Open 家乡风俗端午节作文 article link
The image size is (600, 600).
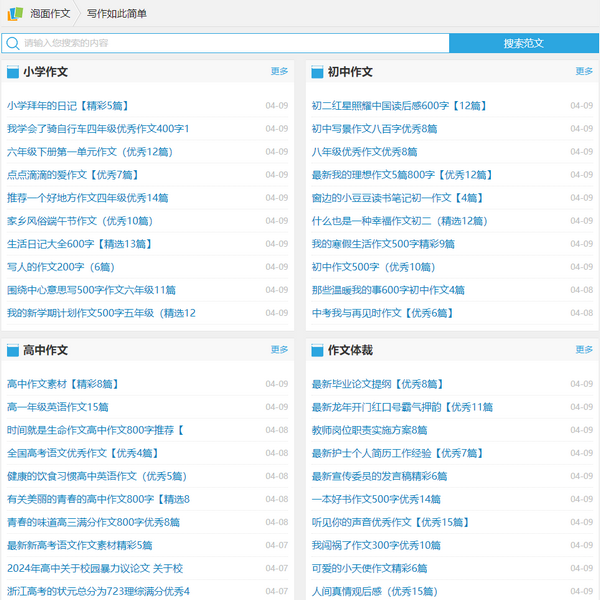point(79,221)
